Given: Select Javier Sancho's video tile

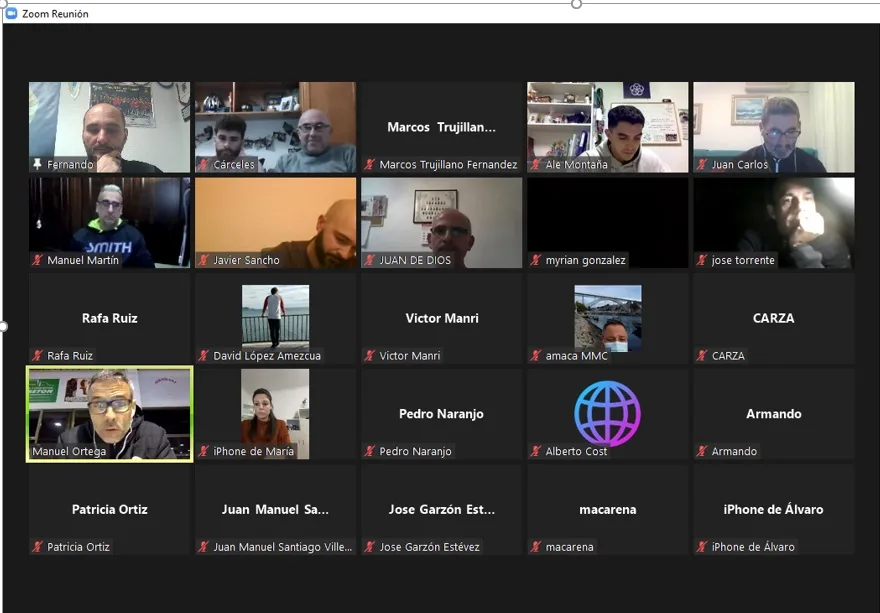Looking at the screenshot, I should (x=275, y=222).
